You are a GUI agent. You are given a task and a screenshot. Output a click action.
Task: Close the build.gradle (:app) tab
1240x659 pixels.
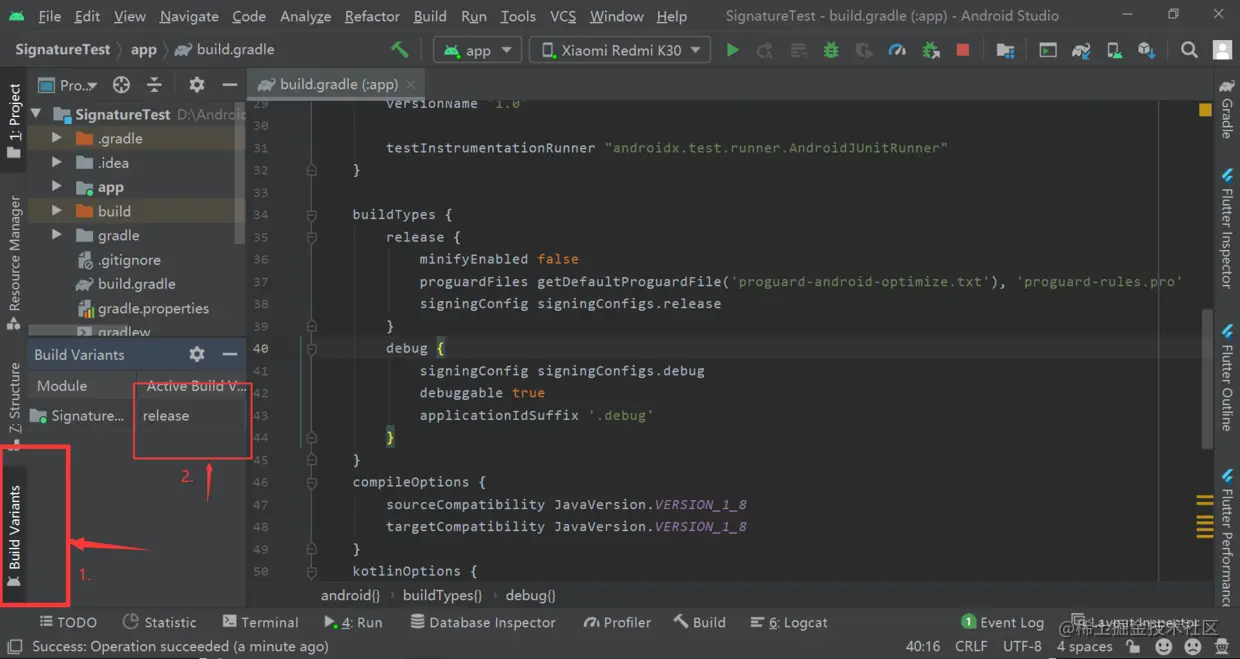[x=411, y=85]
